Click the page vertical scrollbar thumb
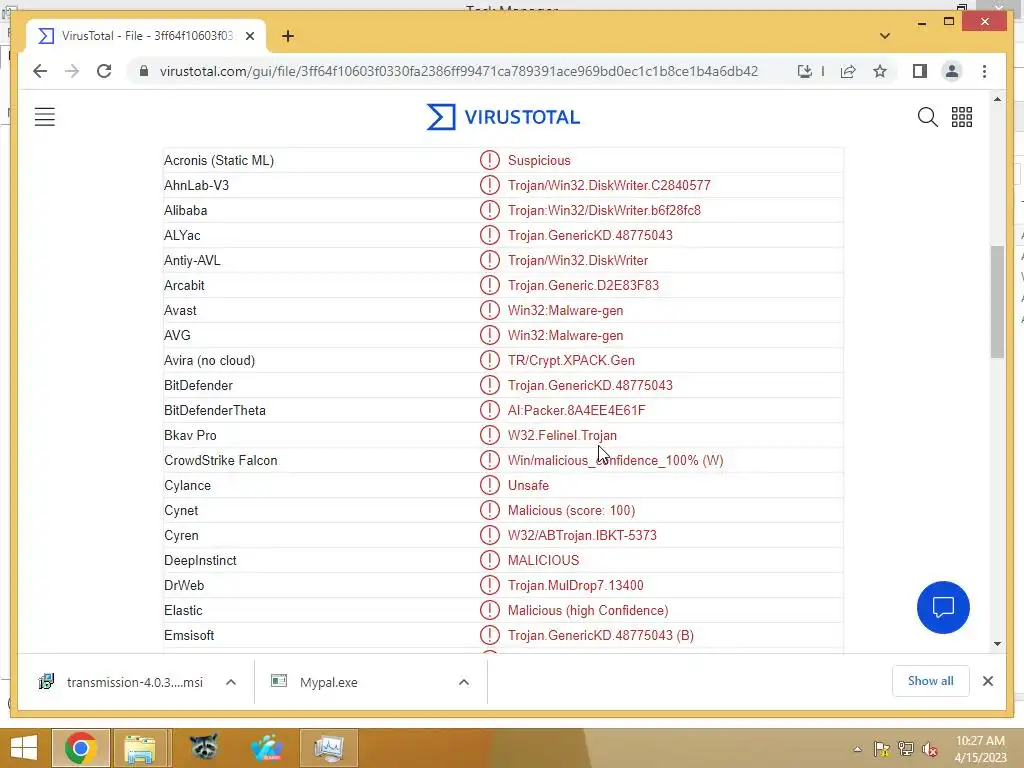This screenshot has height=768, width=1024. pos(997,302)
